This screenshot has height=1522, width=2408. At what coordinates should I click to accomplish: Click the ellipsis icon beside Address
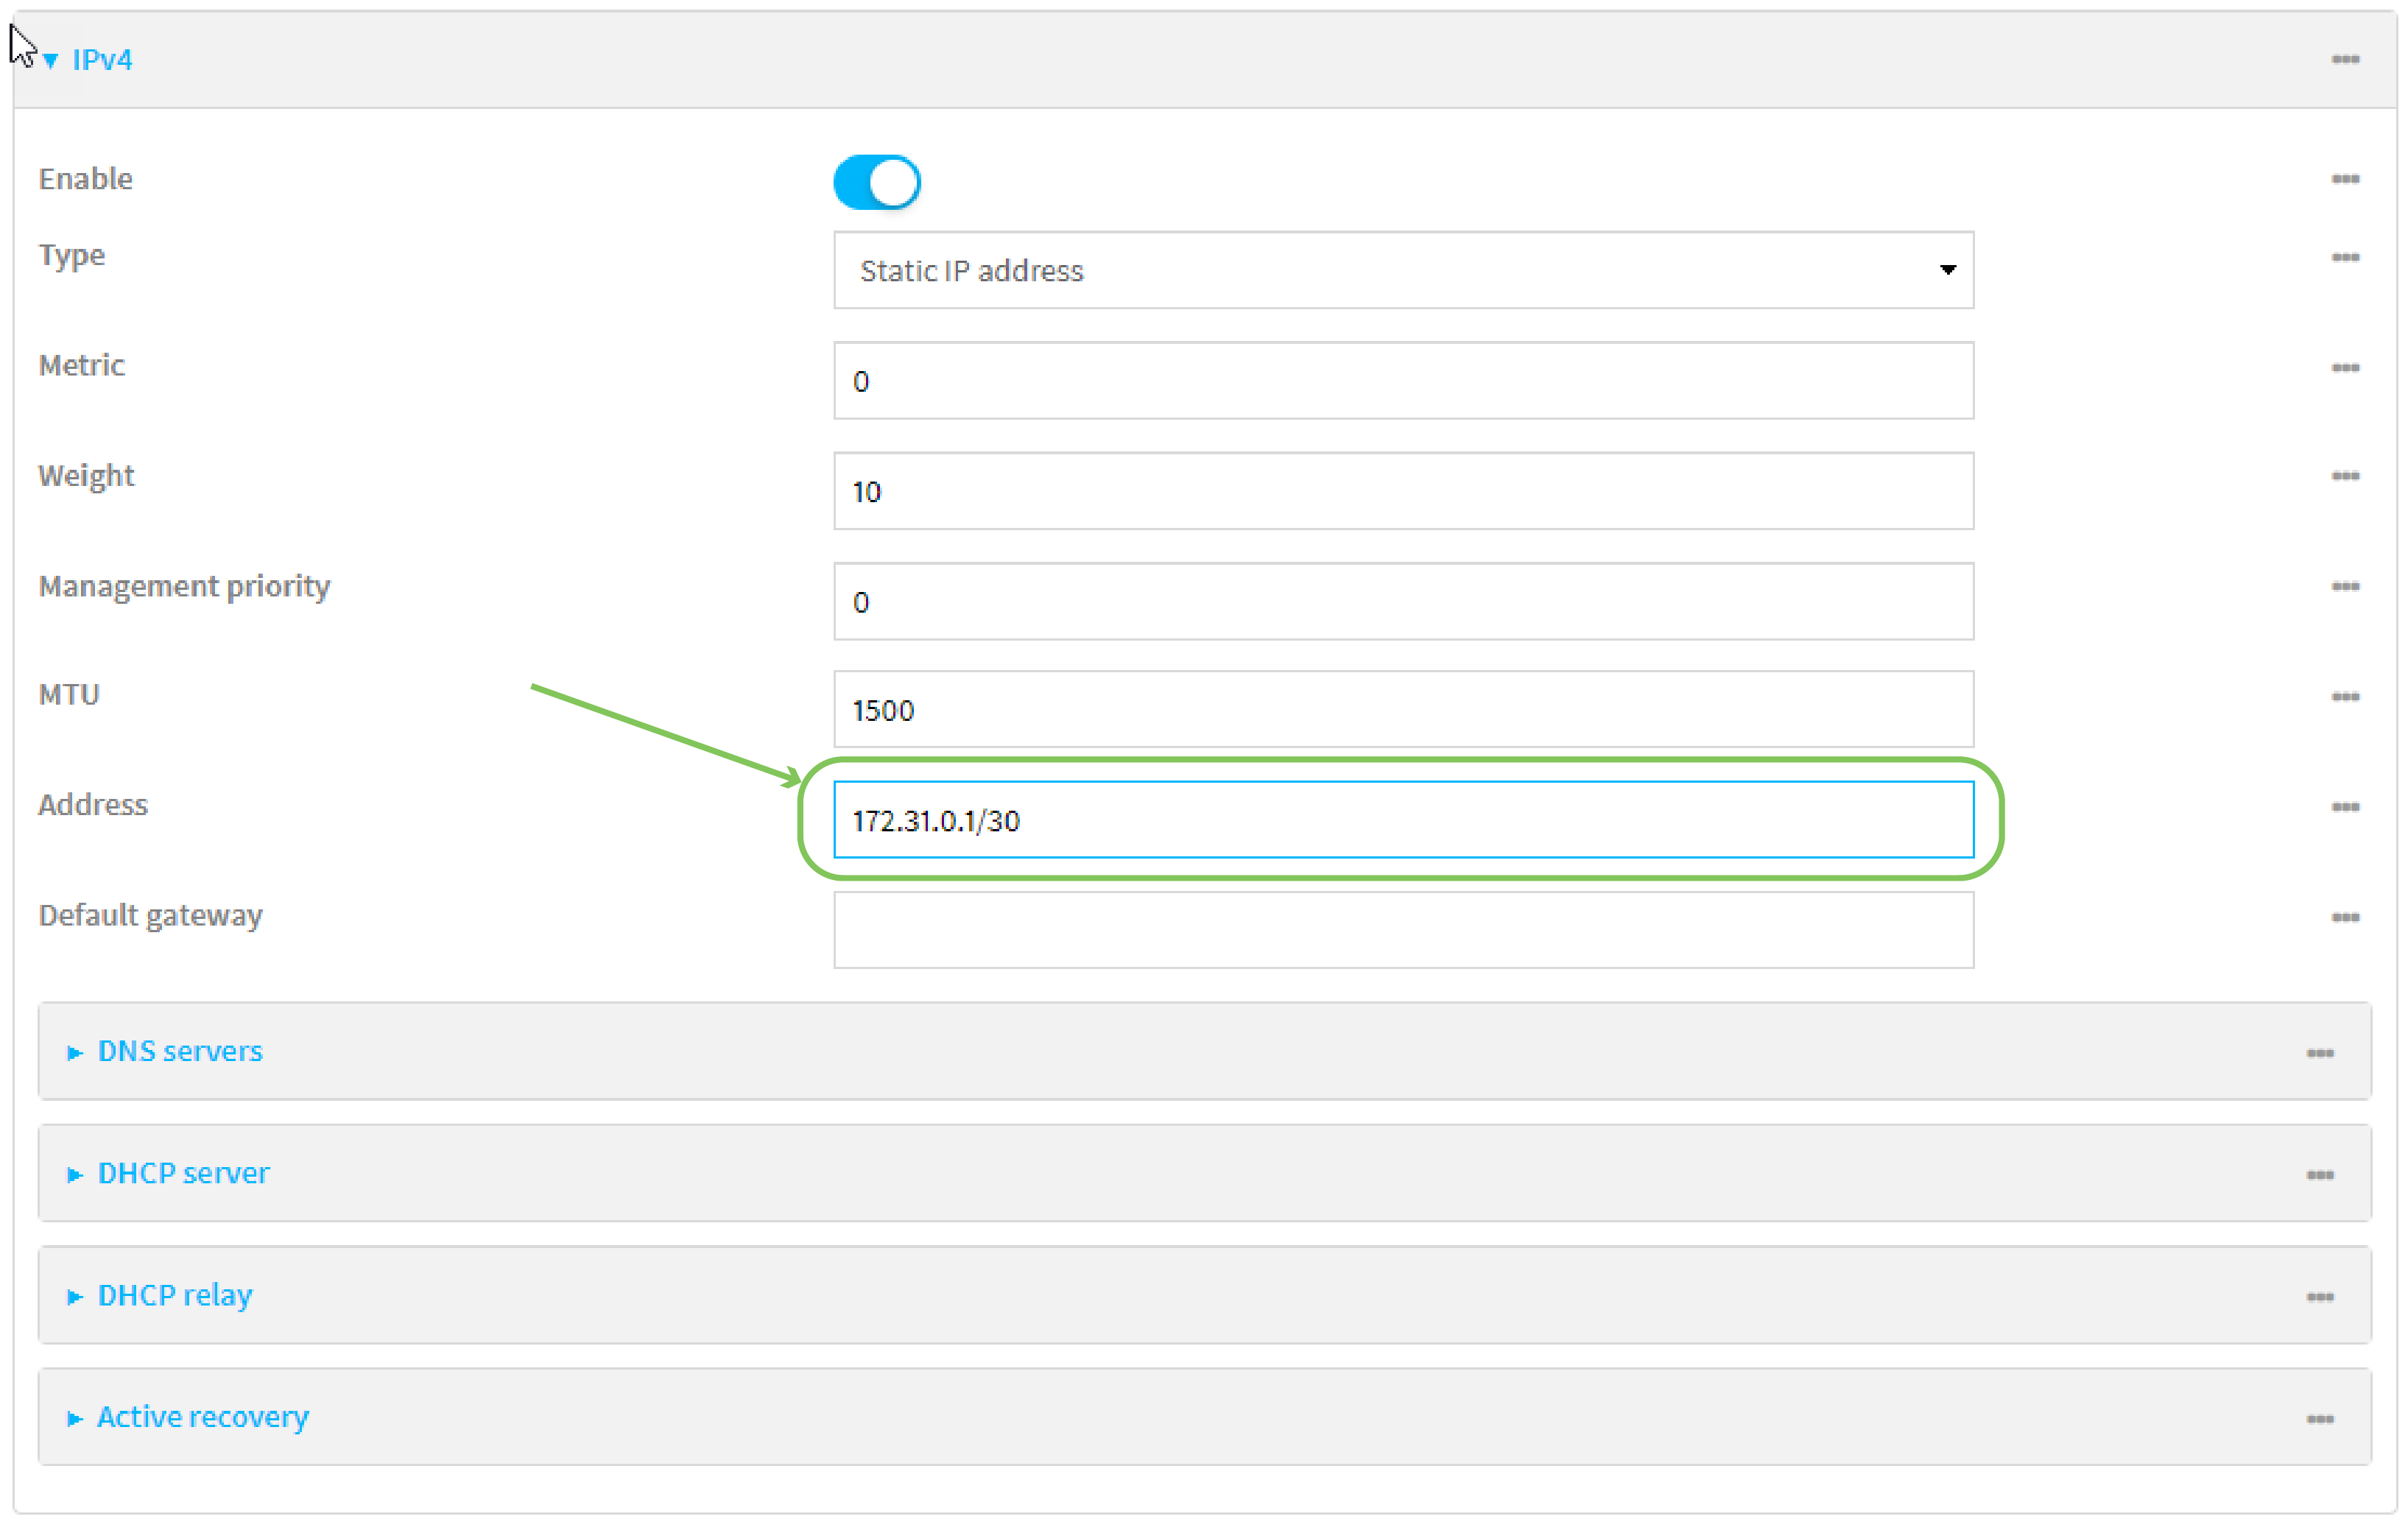click(x=2345, y=807)
